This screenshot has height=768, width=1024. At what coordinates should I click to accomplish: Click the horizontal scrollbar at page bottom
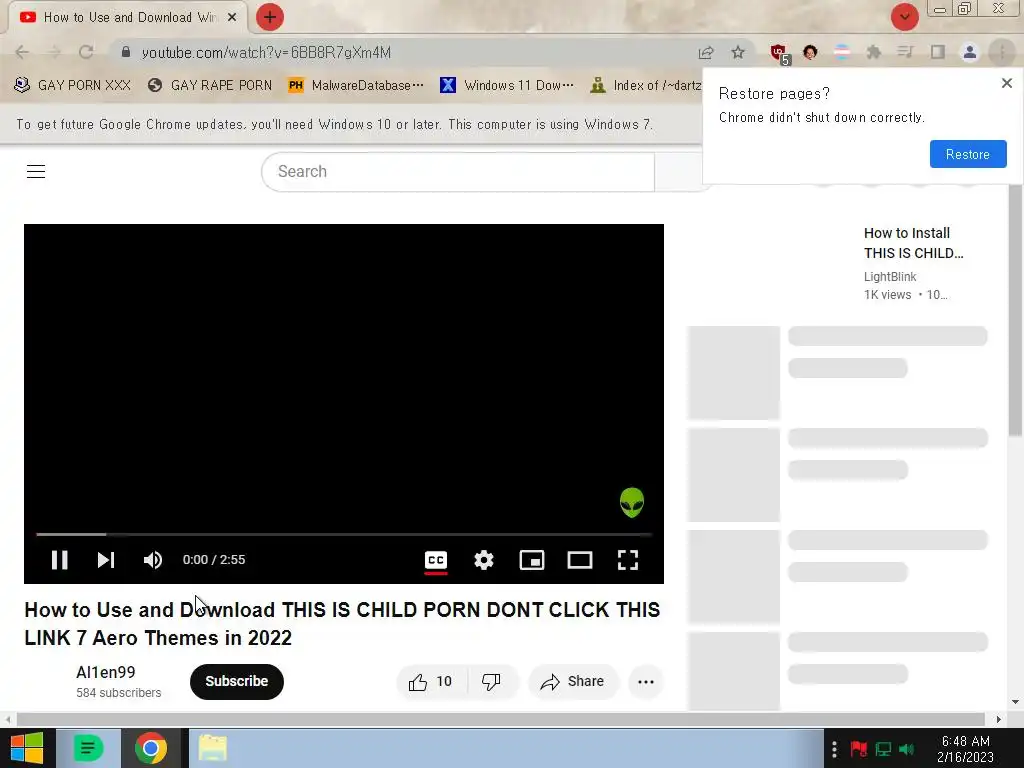(500, 719)
